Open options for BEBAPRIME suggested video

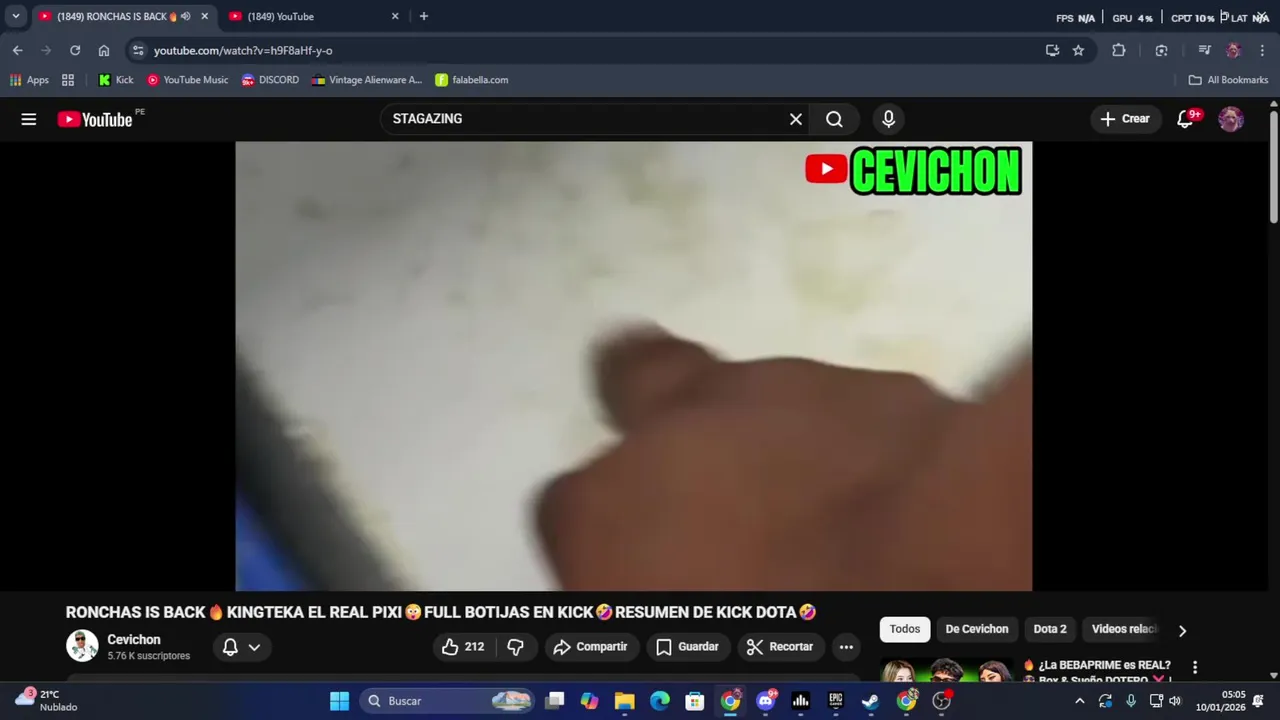click(1194, 667)
